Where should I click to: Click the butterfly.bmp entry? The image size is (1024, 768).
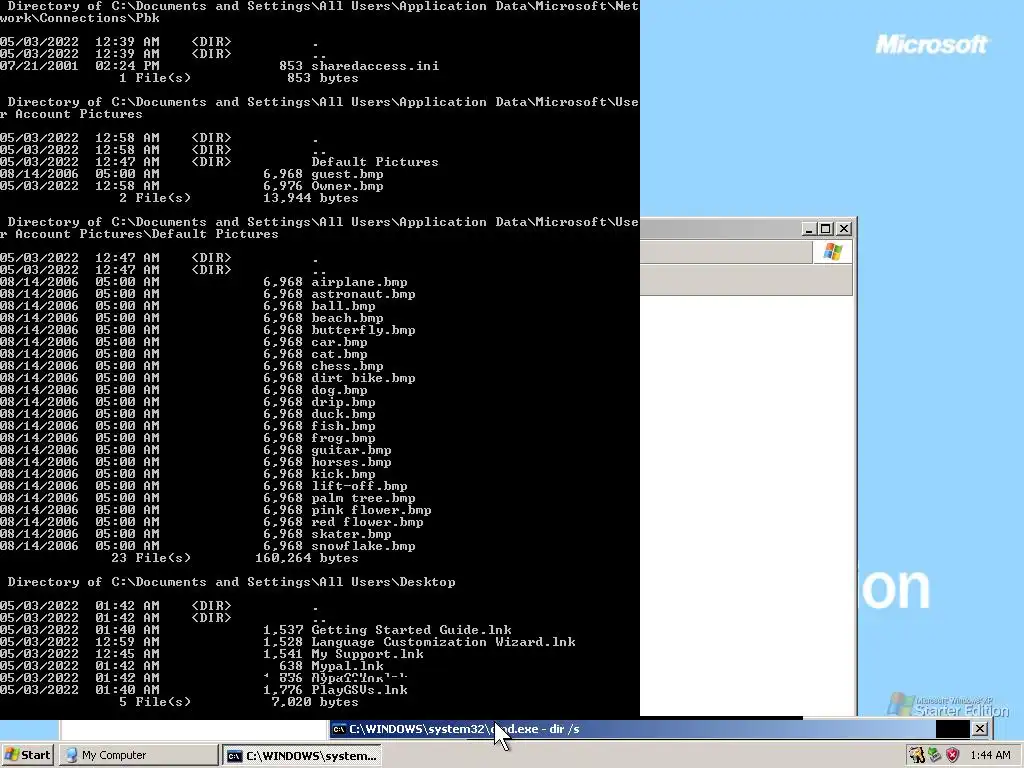363,330
